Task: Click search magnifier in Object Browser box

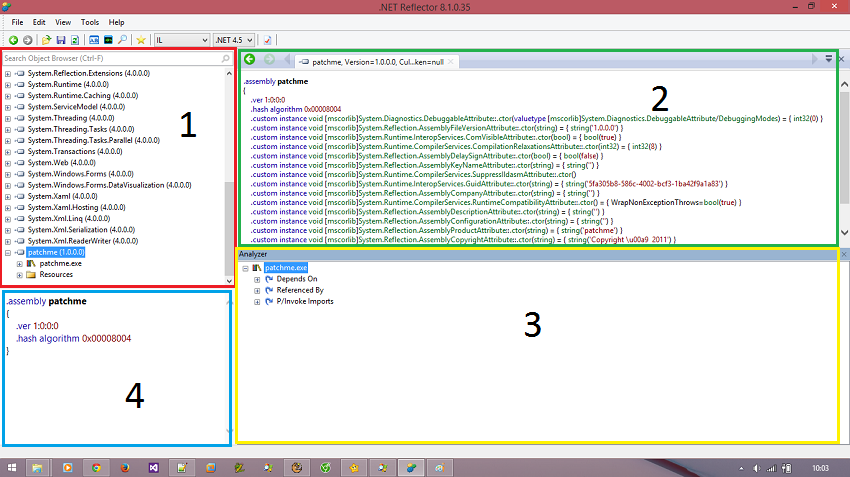Action: 226,58
